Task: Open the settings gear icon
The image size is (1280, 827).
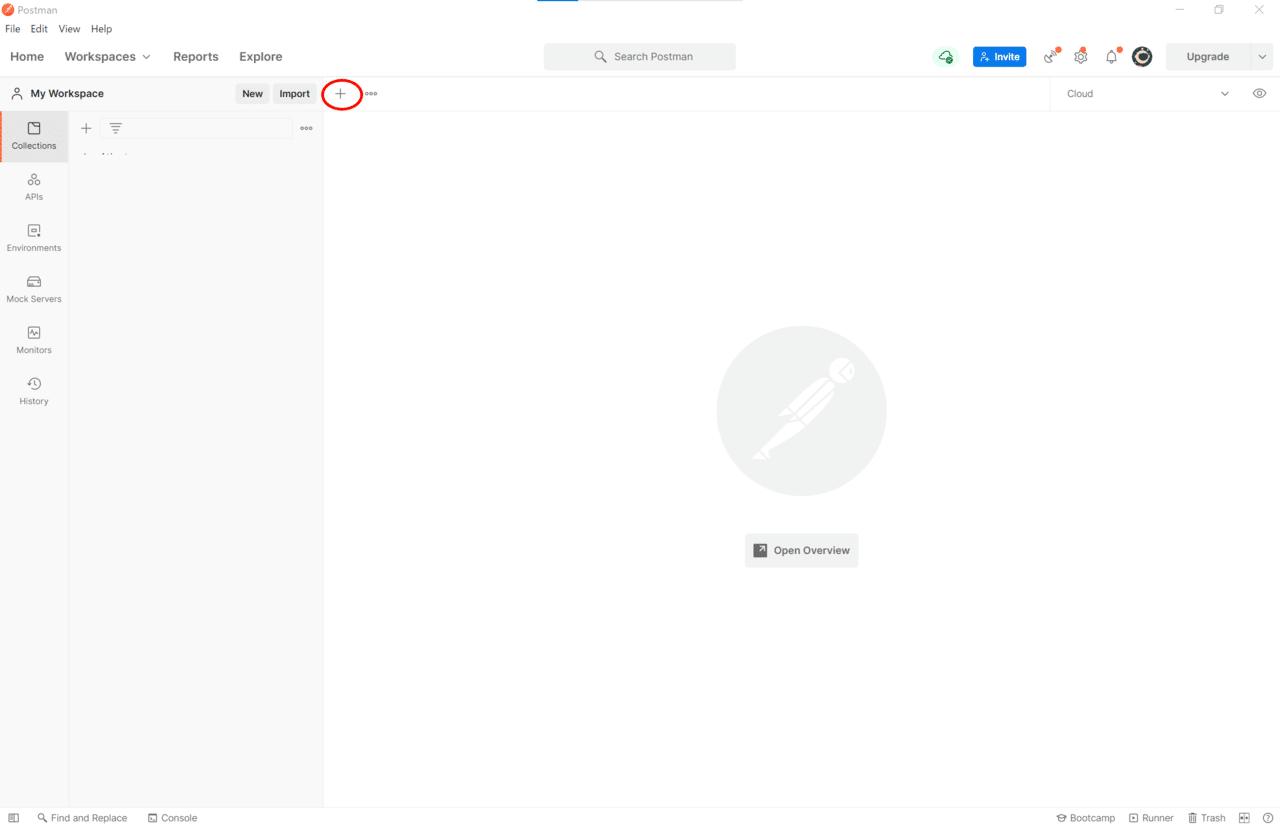Action: 1080,57
